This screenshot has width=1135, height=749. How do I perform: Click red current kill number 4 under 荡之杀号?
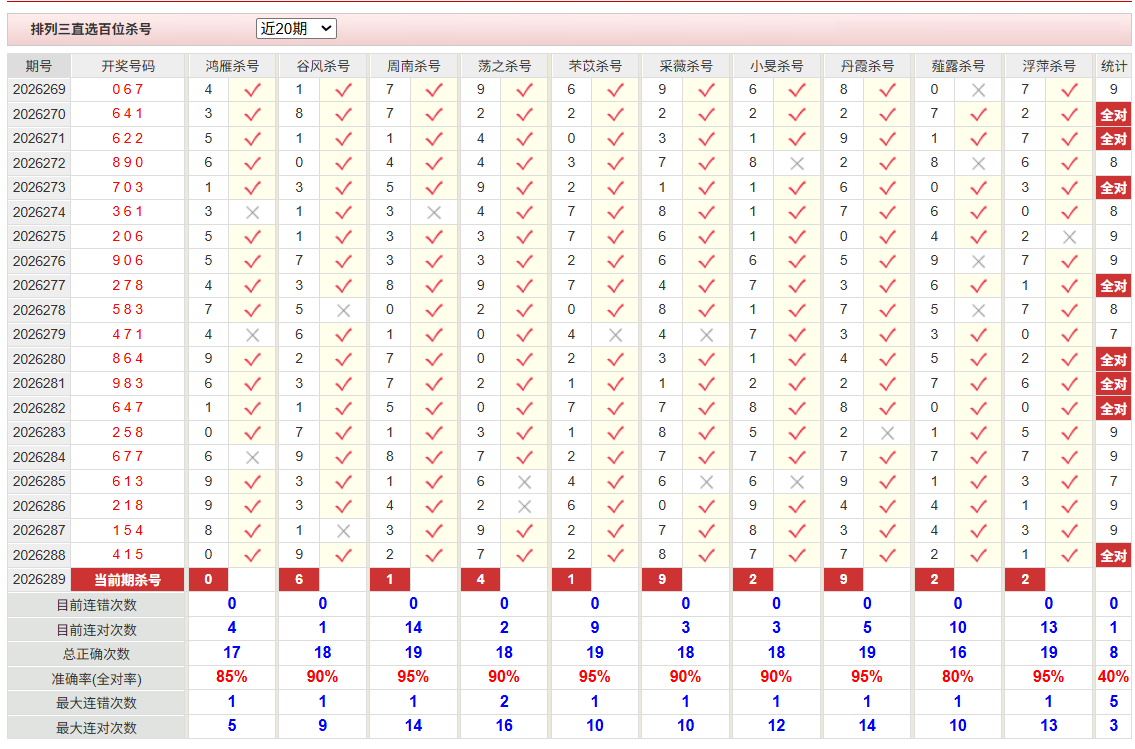tap(481, 580)
